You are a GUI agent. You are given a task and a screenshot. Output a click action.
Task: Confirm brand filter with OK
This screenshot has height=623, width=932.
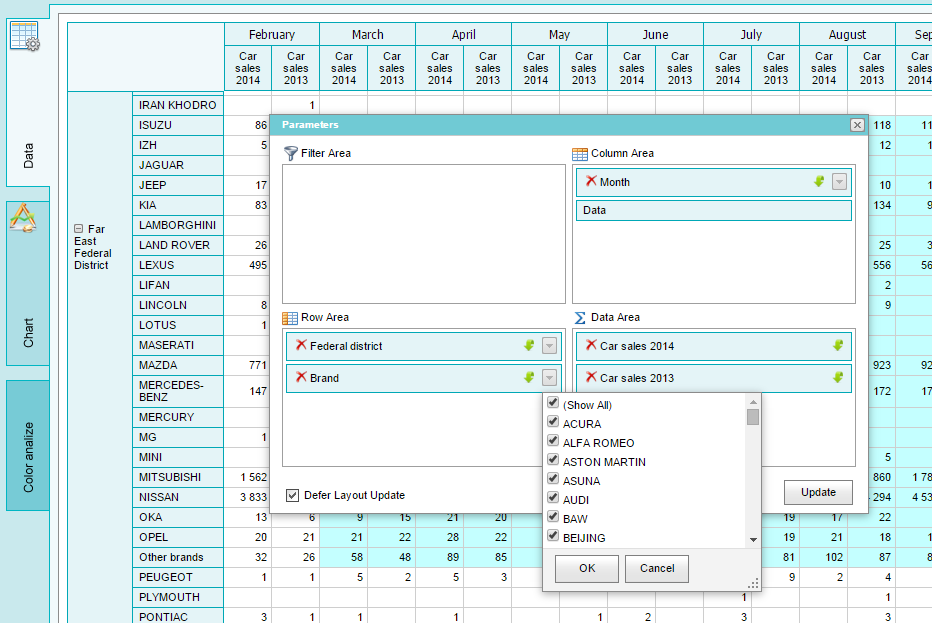click(587, 568)
